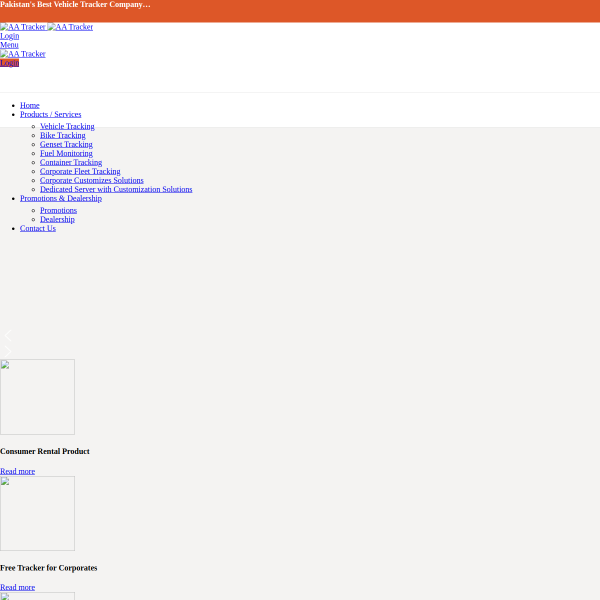Open Dedicated Server with Customization Solutions
Viewport: 600px width, 600px height.
[x=116, y=189]
